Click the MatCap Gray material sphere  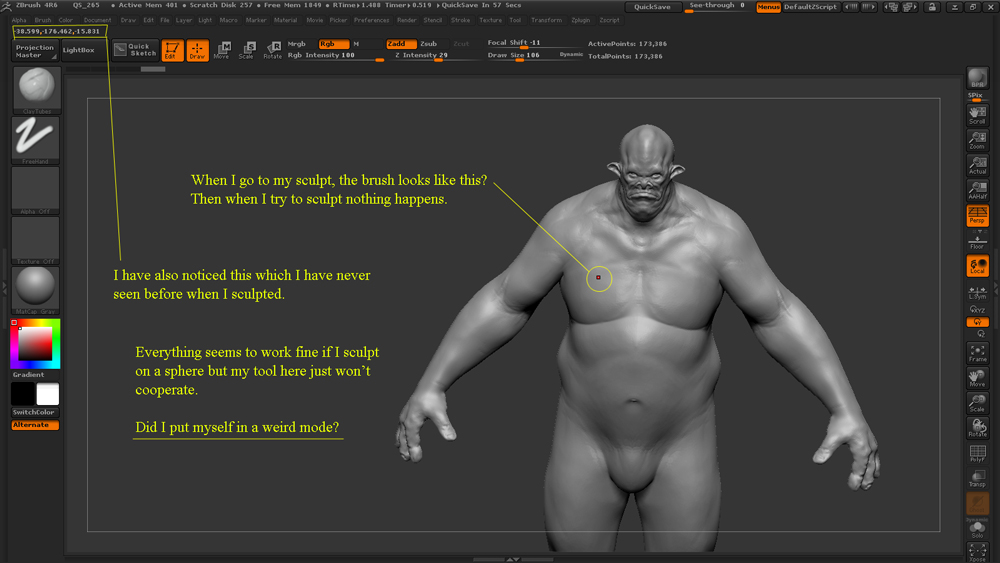click(36, 290)
